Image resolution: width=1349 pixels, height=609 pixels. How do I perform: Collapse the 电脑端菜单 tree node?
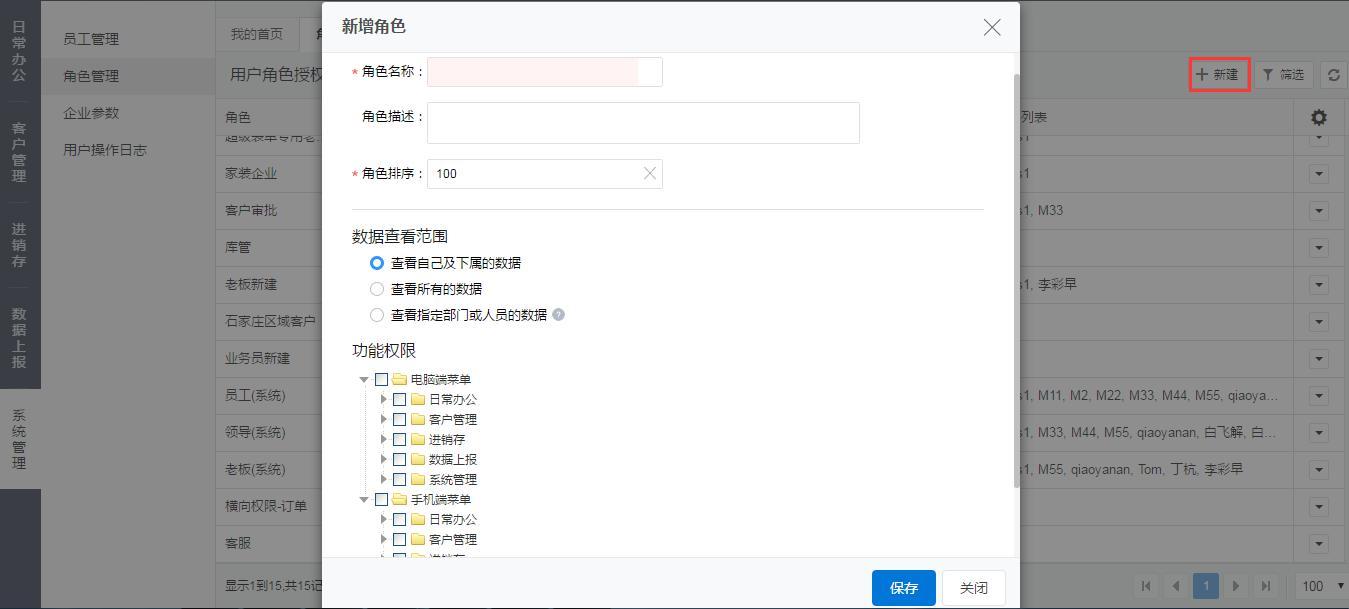click(364, 380)
